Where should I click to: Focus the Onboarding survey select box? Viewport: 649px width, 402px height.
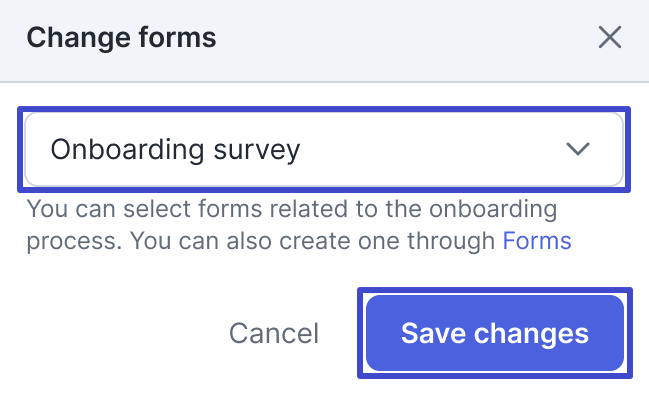point(323,150)
